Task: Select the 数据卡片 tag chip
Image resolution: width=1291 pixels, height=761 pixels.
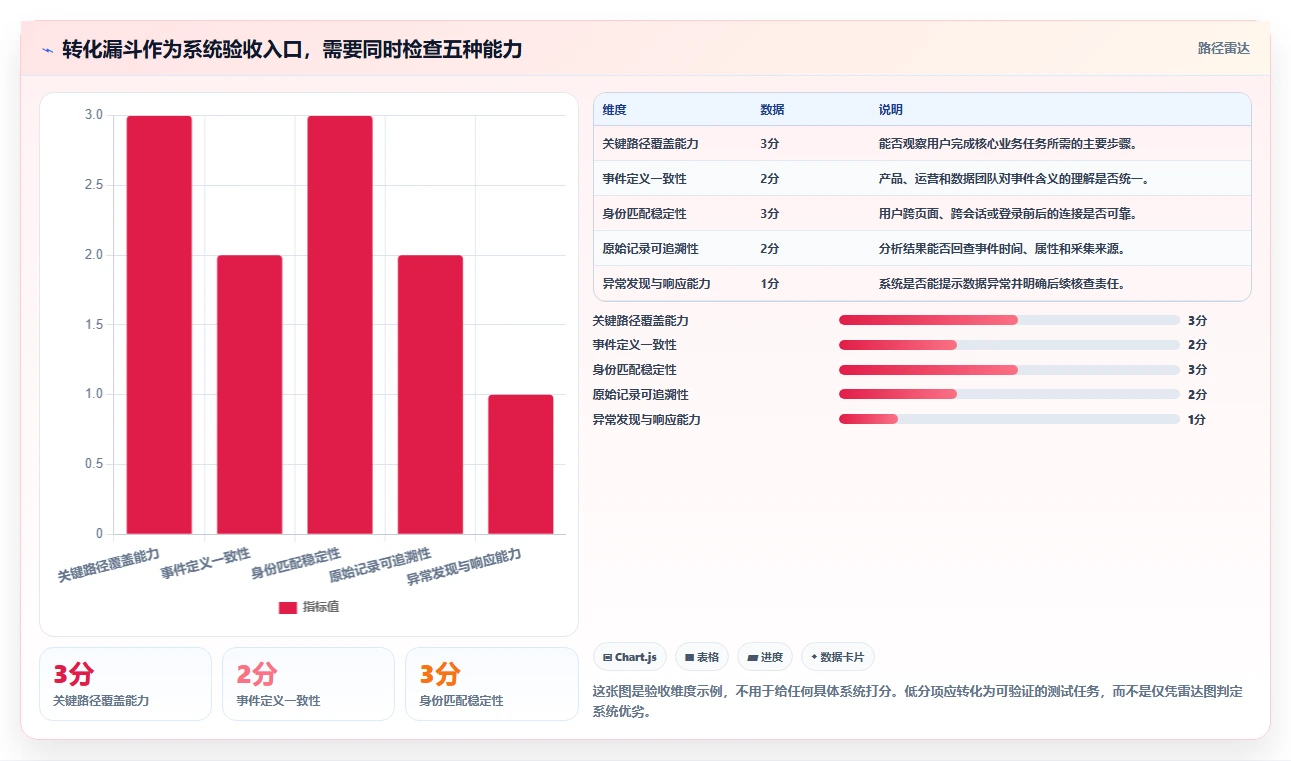Action: coord(838,657)
